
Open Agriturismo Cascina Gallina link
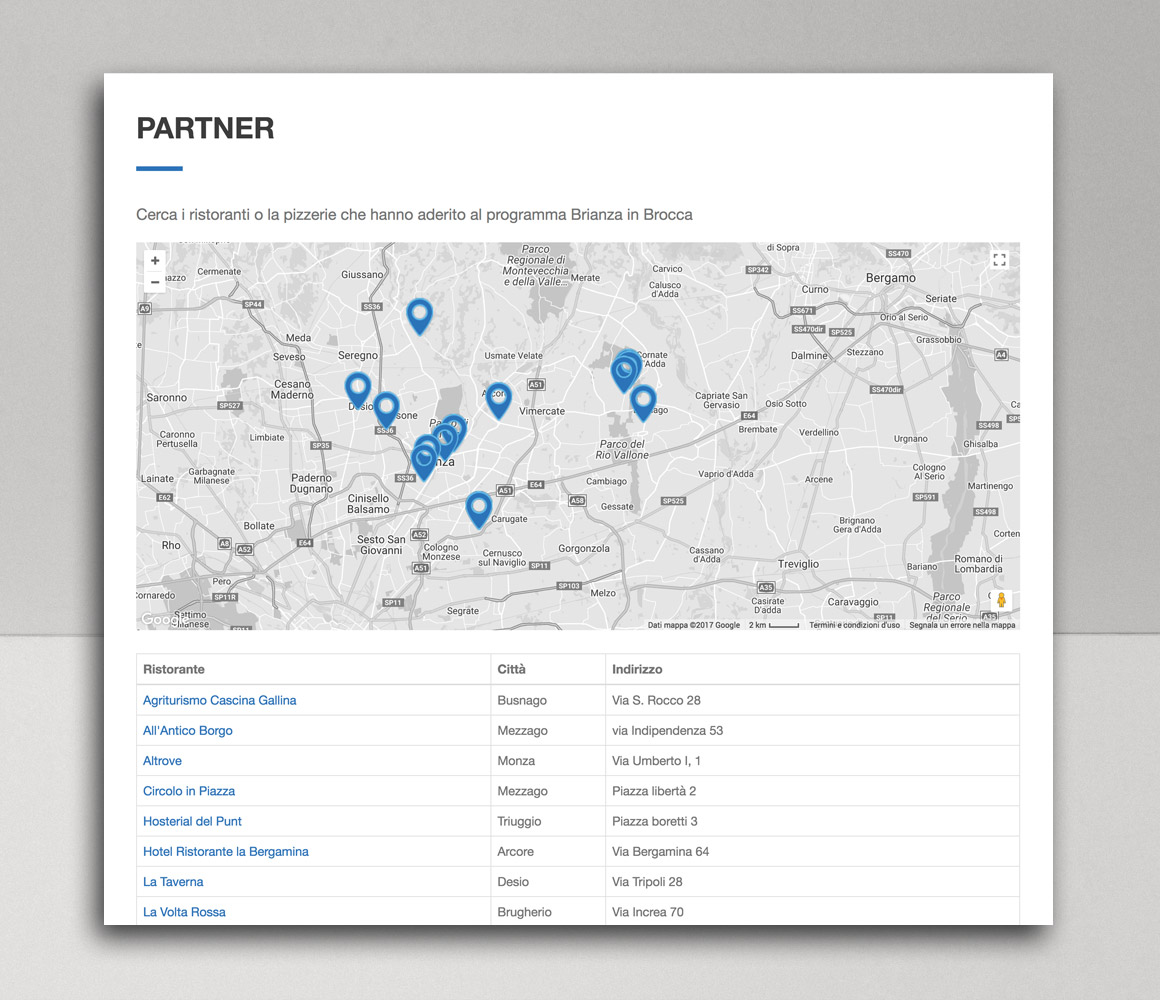tap(220, 700)
